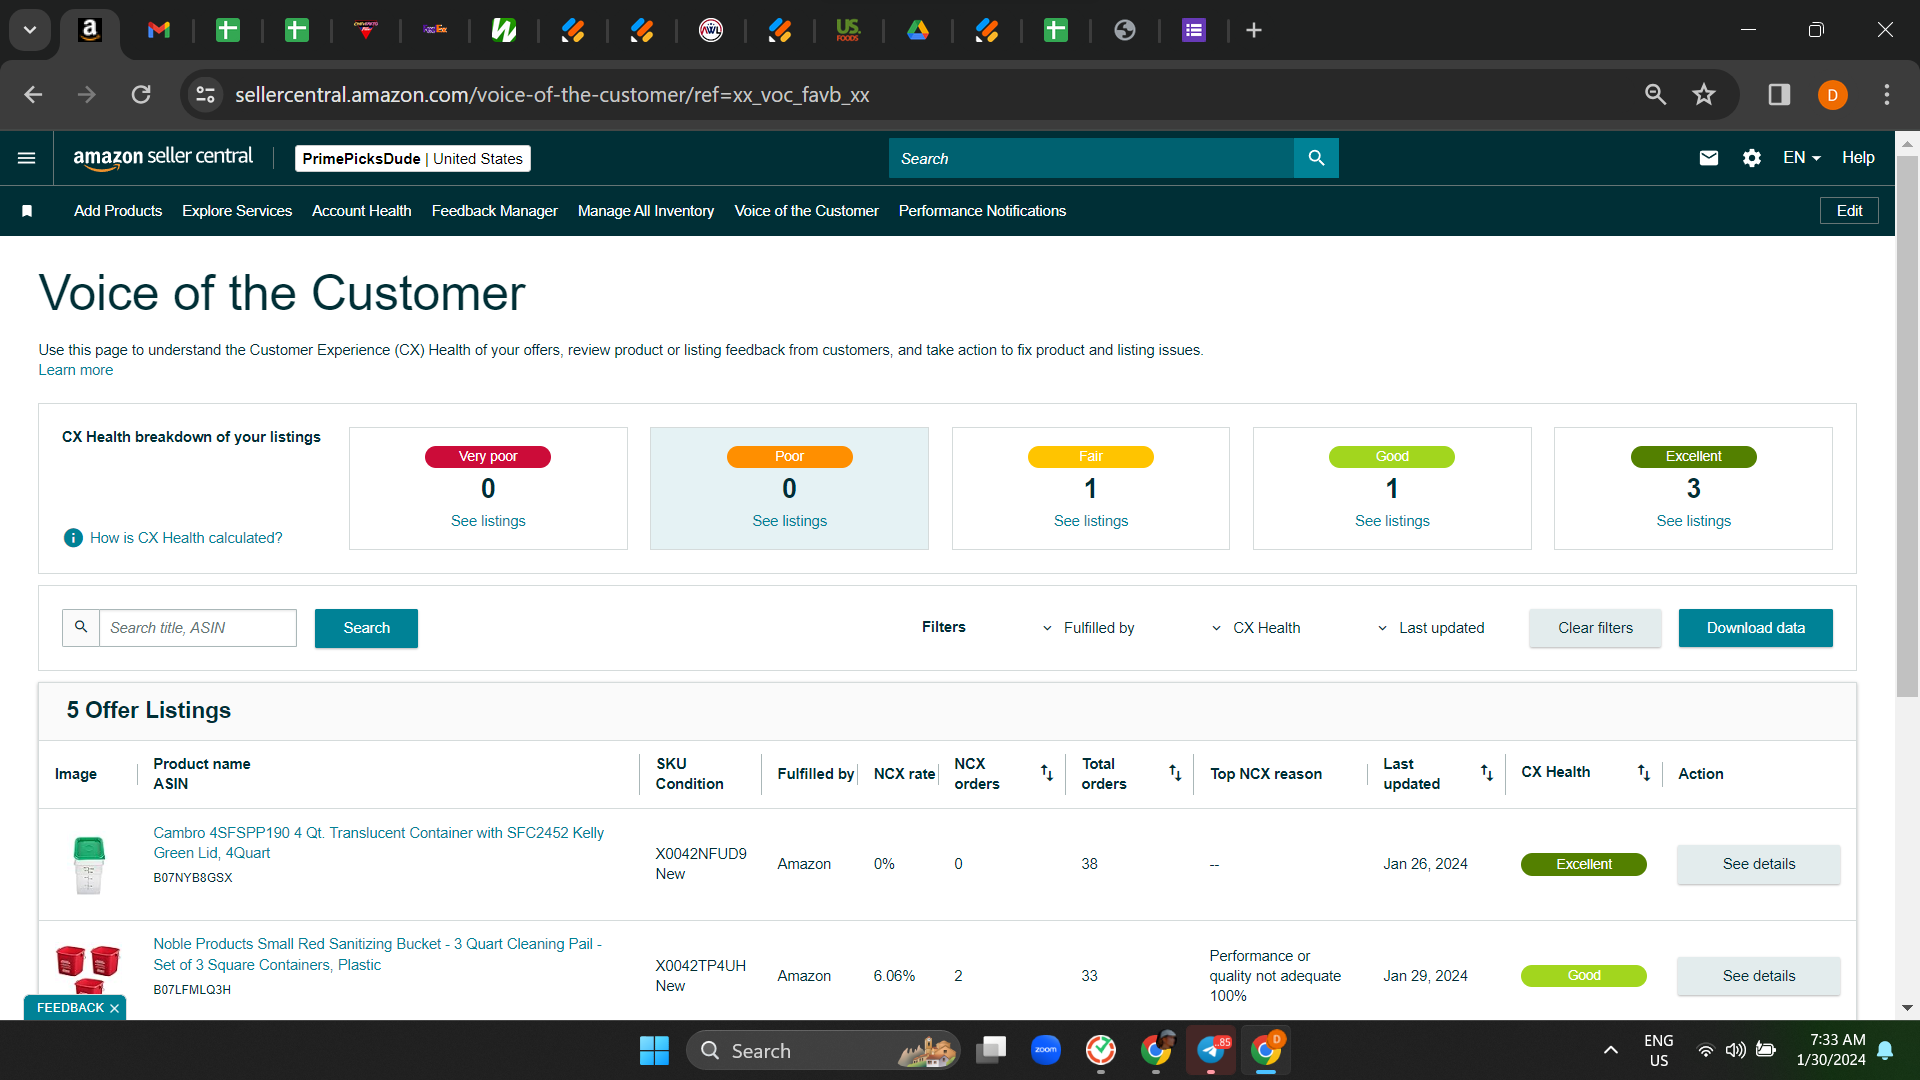Sort by Last updated column arrows

[1487, 773]
